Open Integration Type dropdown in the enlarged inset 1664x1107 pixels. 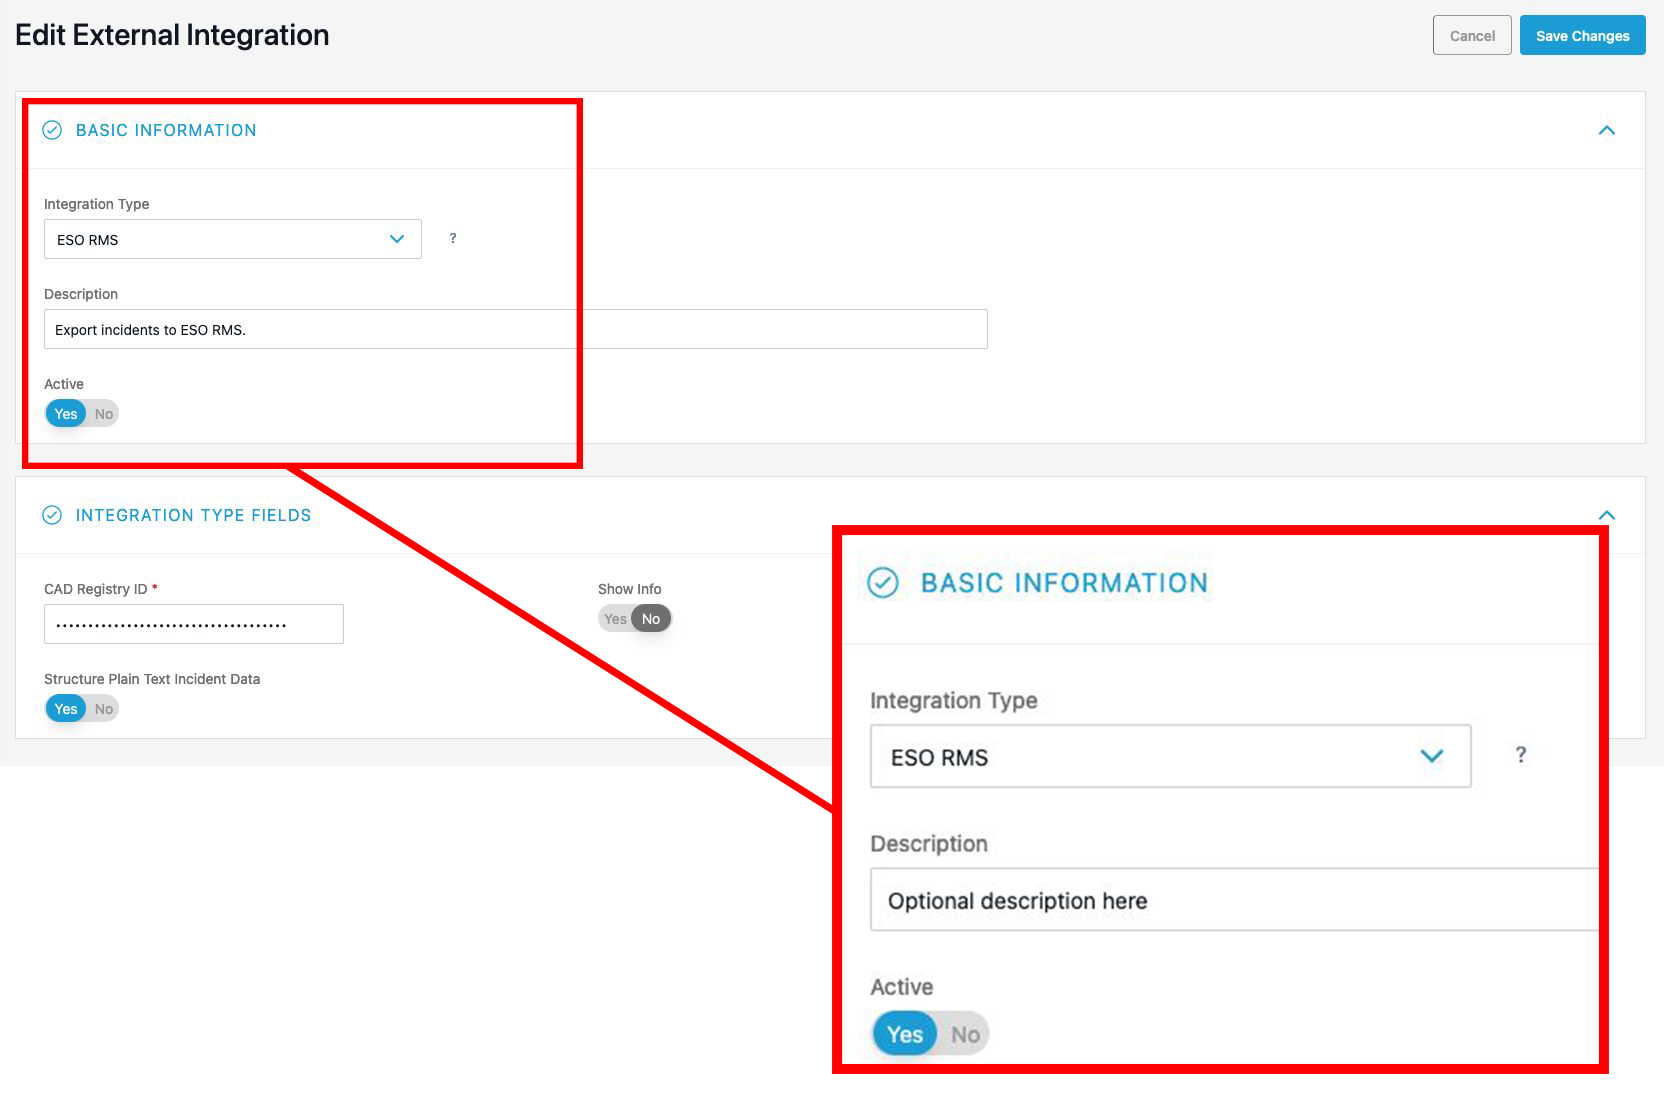[x=1170, y=757]
